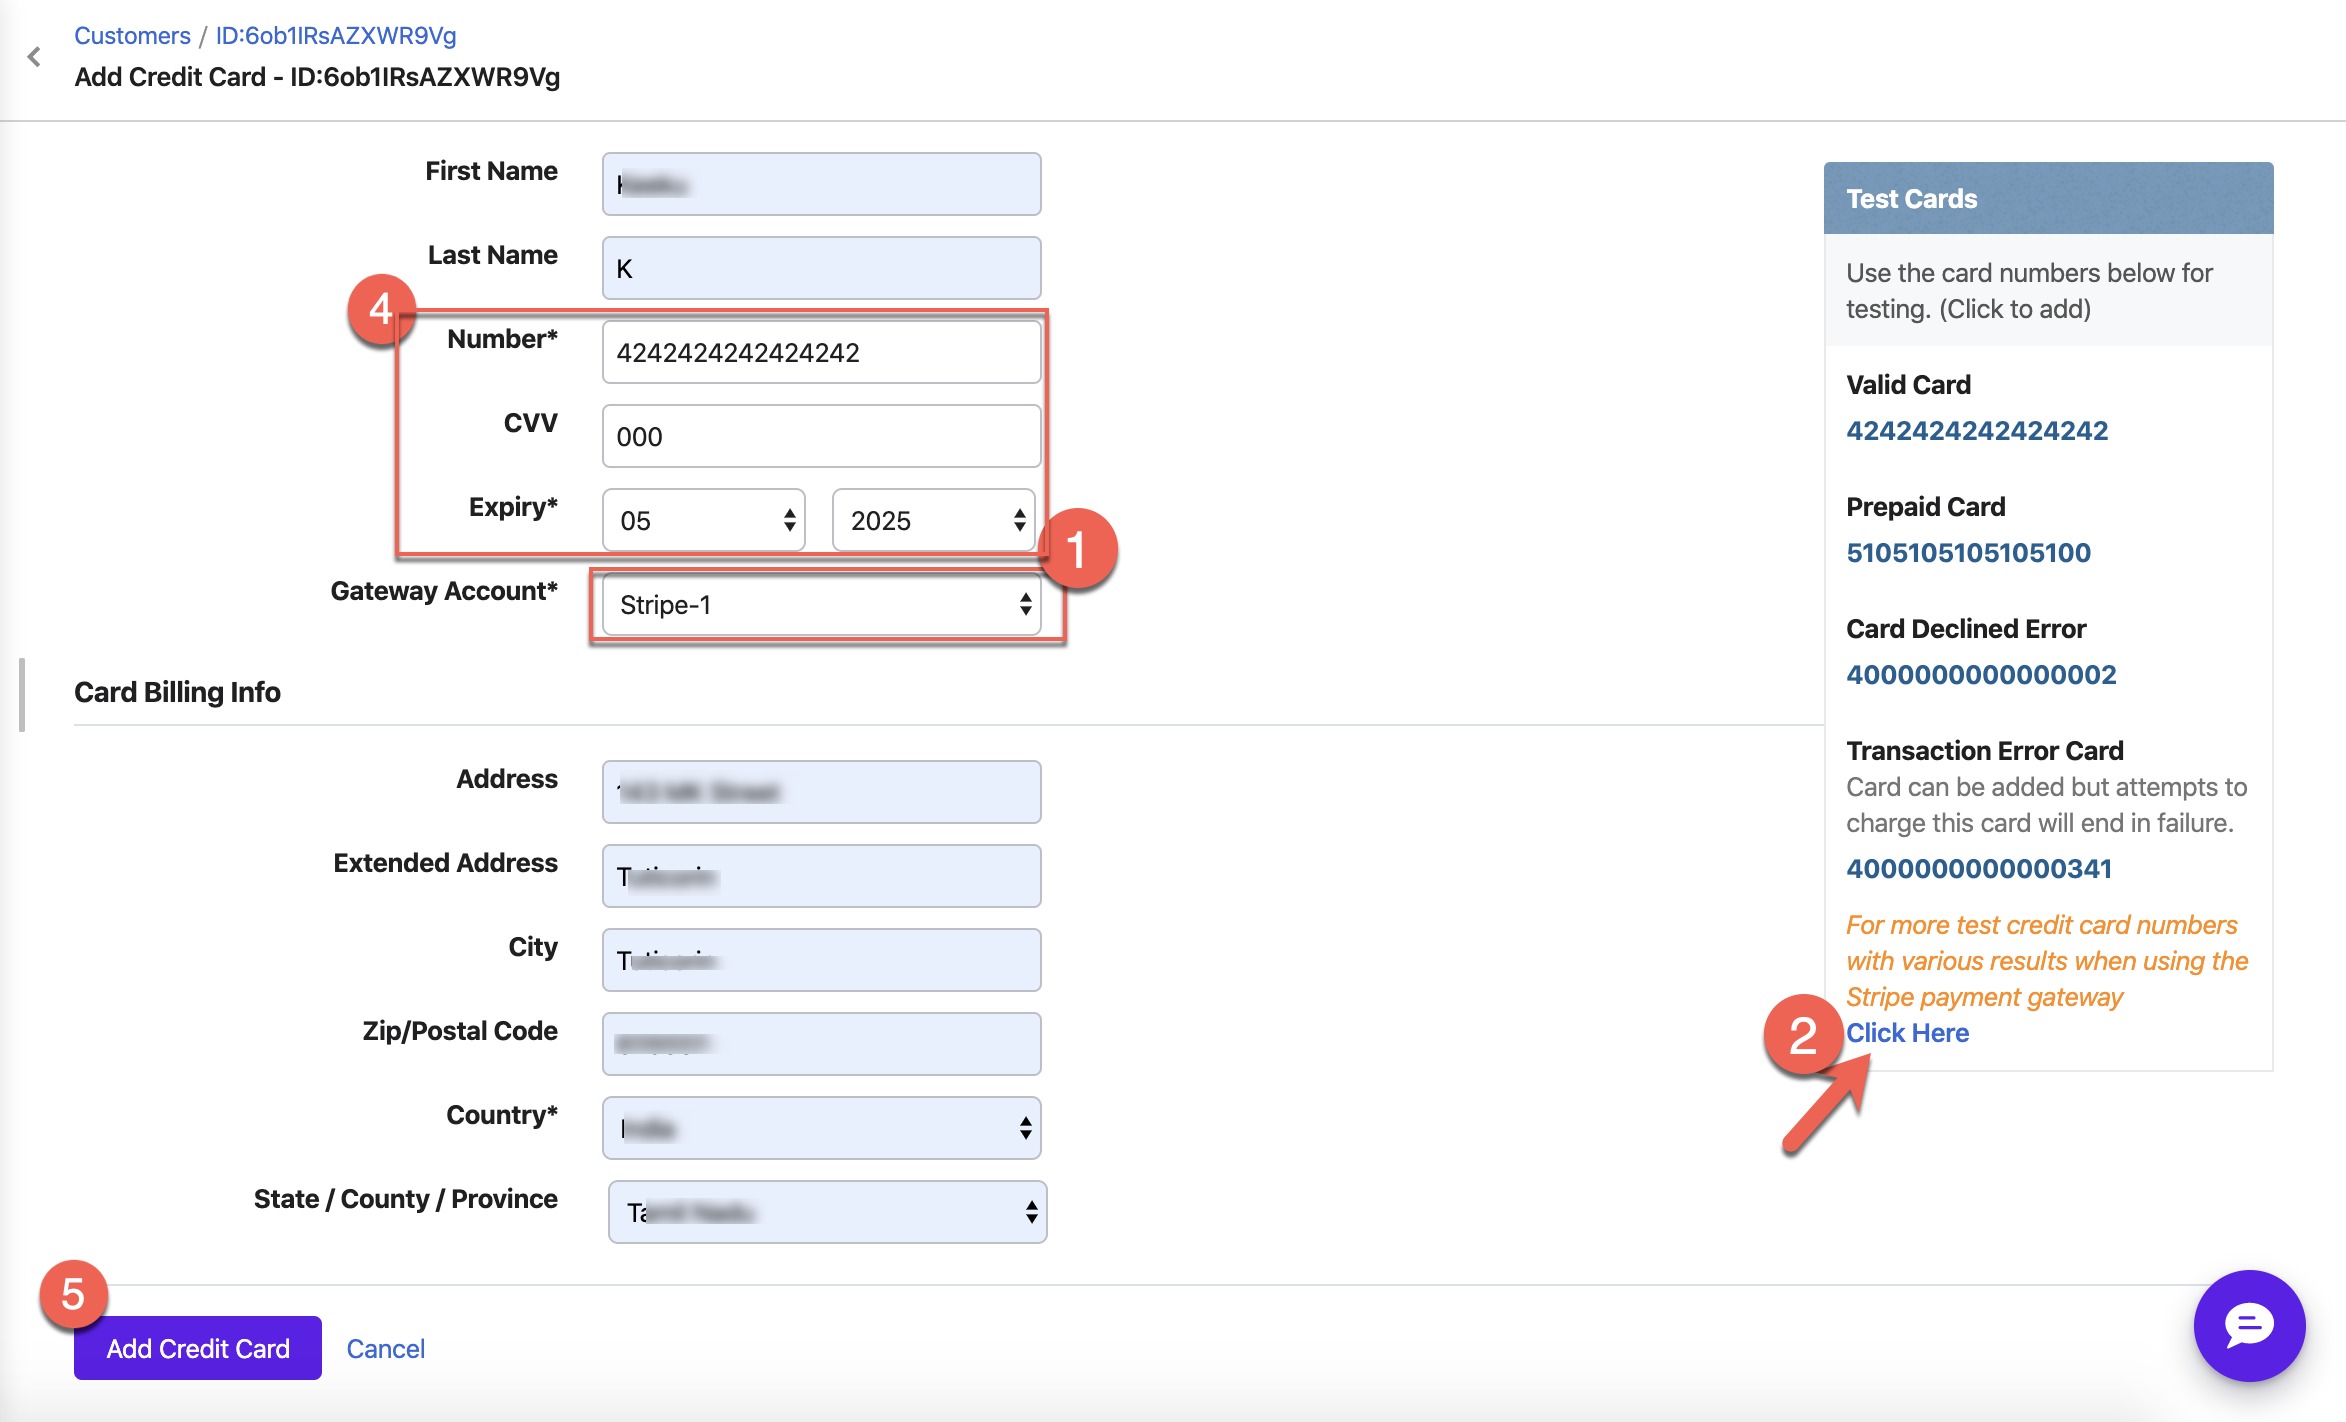Screen dimensions: 2346x1422
Task: Open the Click Here Stripe test cards link
Action: click(x=1907, y=1032)
